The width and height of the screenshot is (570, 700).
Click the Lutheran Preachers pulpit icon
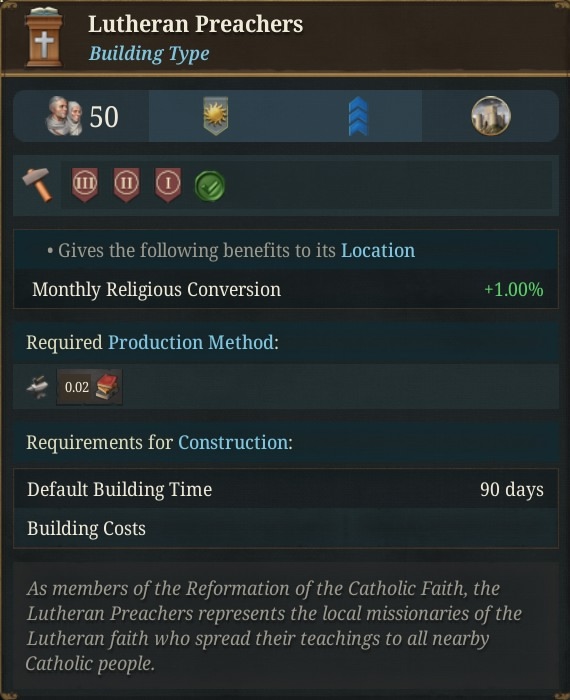click(x=44, y=37)
